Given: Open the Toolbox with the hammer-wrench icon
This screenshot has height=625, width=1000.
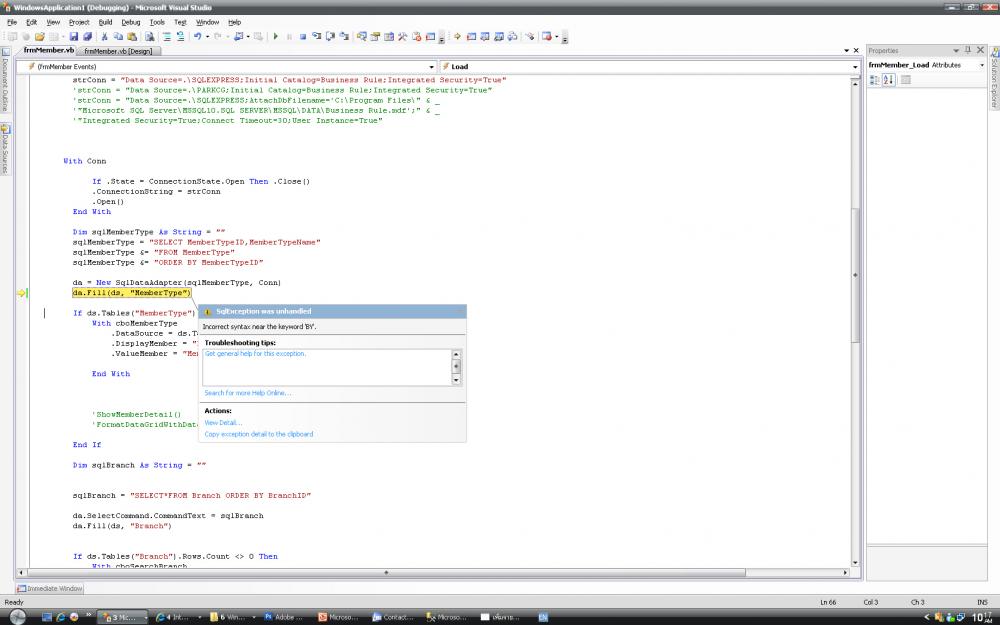Looking at the screenshot, I should click(402, 37).
